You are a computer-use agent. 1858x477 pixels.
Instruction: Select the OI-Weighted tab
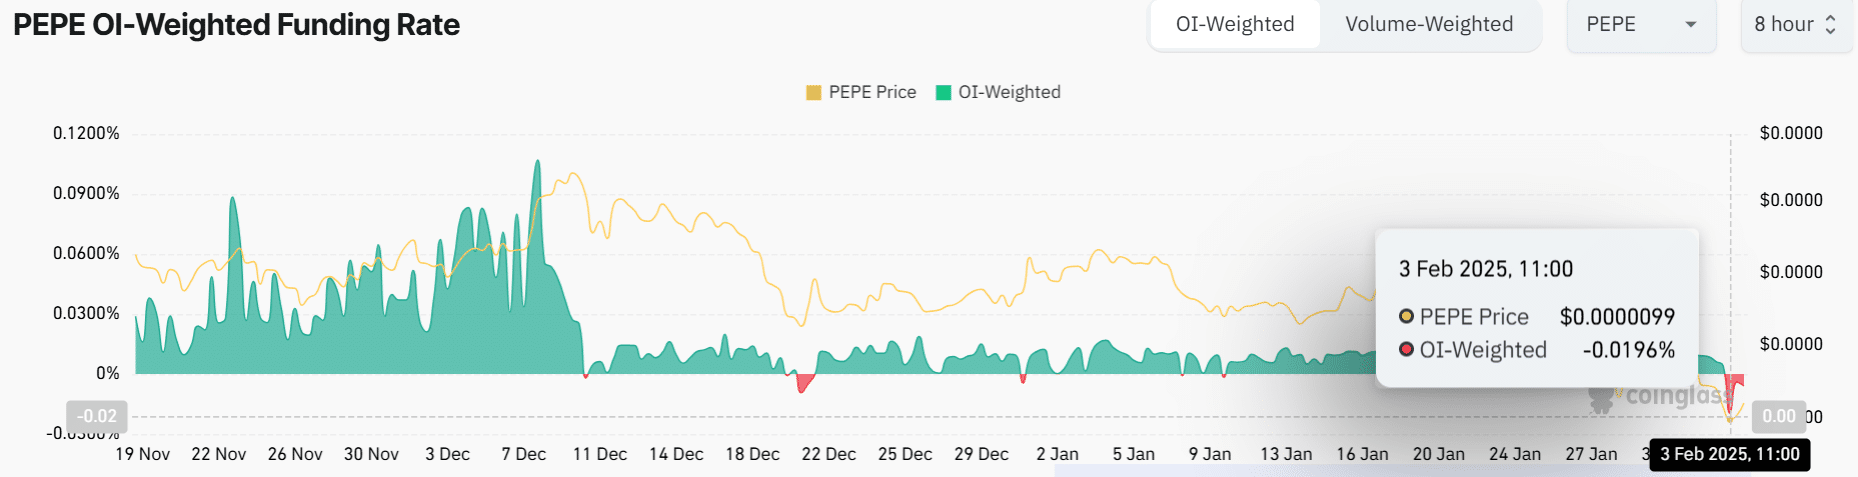click(x=1235, y=24)
